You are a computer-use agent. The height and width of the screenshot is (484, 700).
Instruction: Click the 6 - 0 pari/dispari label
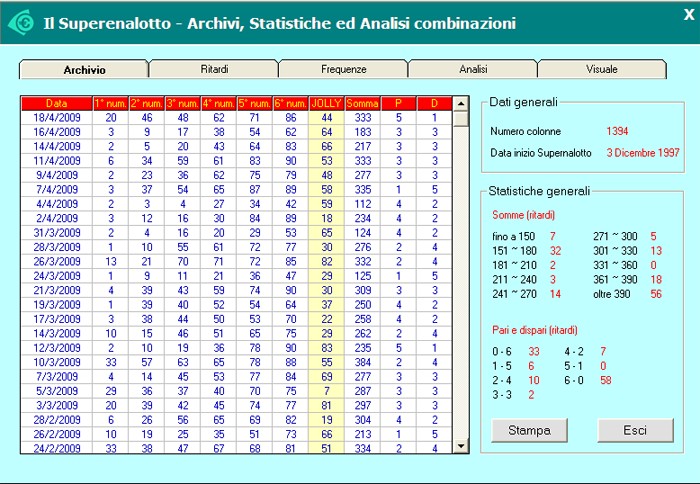(x=574, y=380)
